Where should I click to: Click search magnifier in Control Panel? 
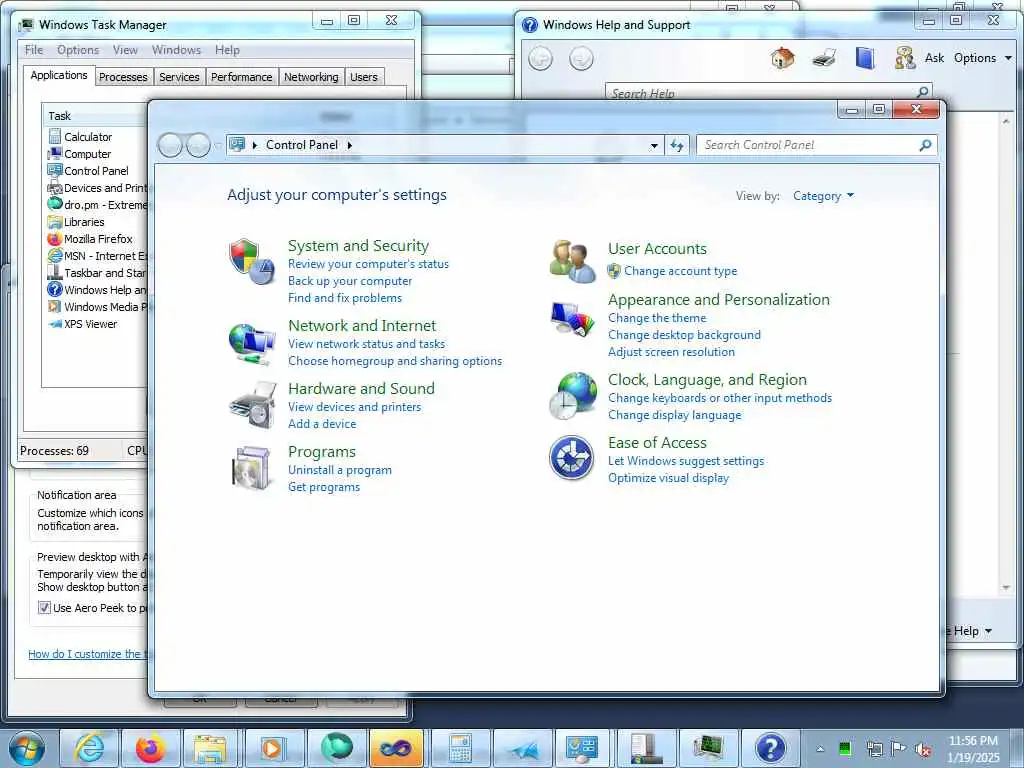[x=925, y=145]
